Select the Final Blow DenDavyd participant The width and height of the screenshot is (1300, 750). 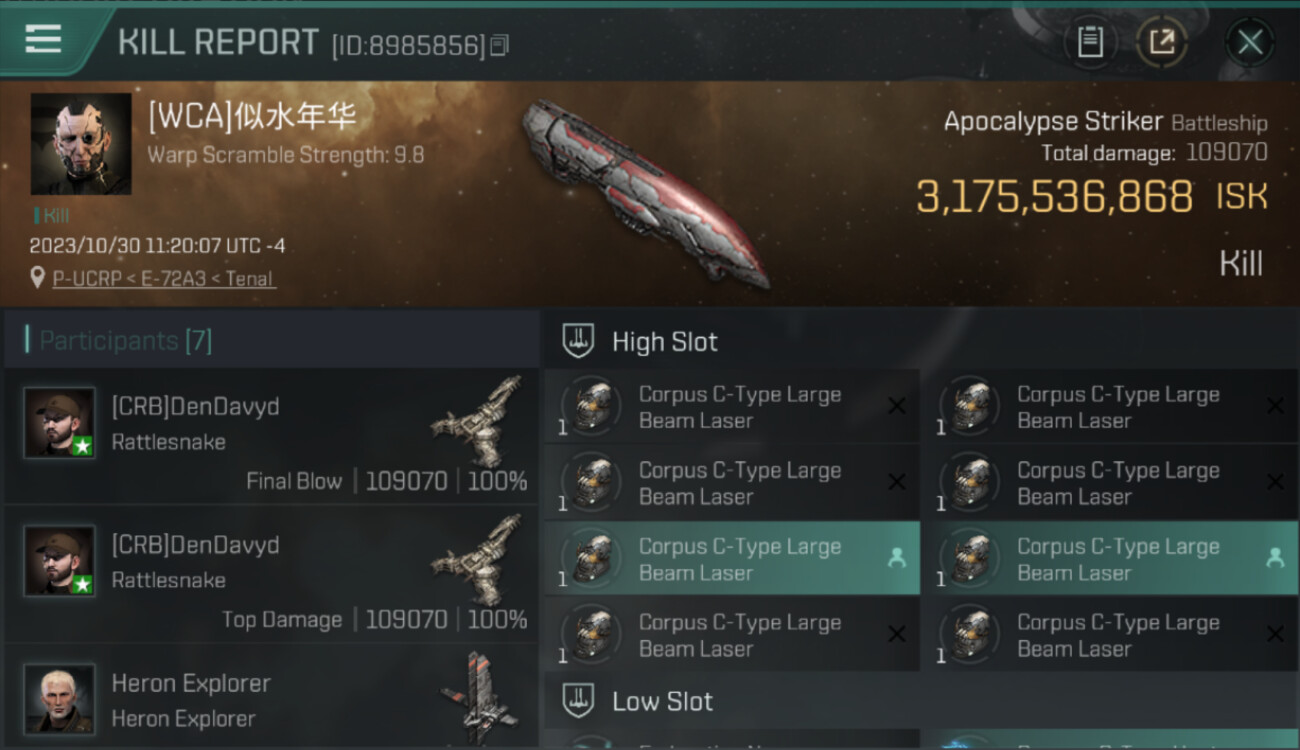(x=271, y=437)
